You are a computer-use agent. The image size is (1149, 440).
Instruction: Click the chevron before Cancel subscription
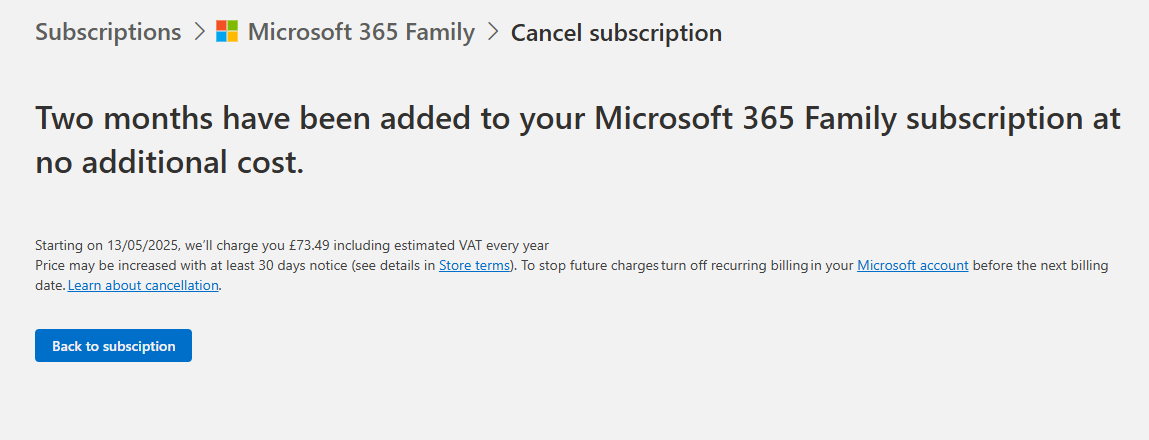click(493, 32)
